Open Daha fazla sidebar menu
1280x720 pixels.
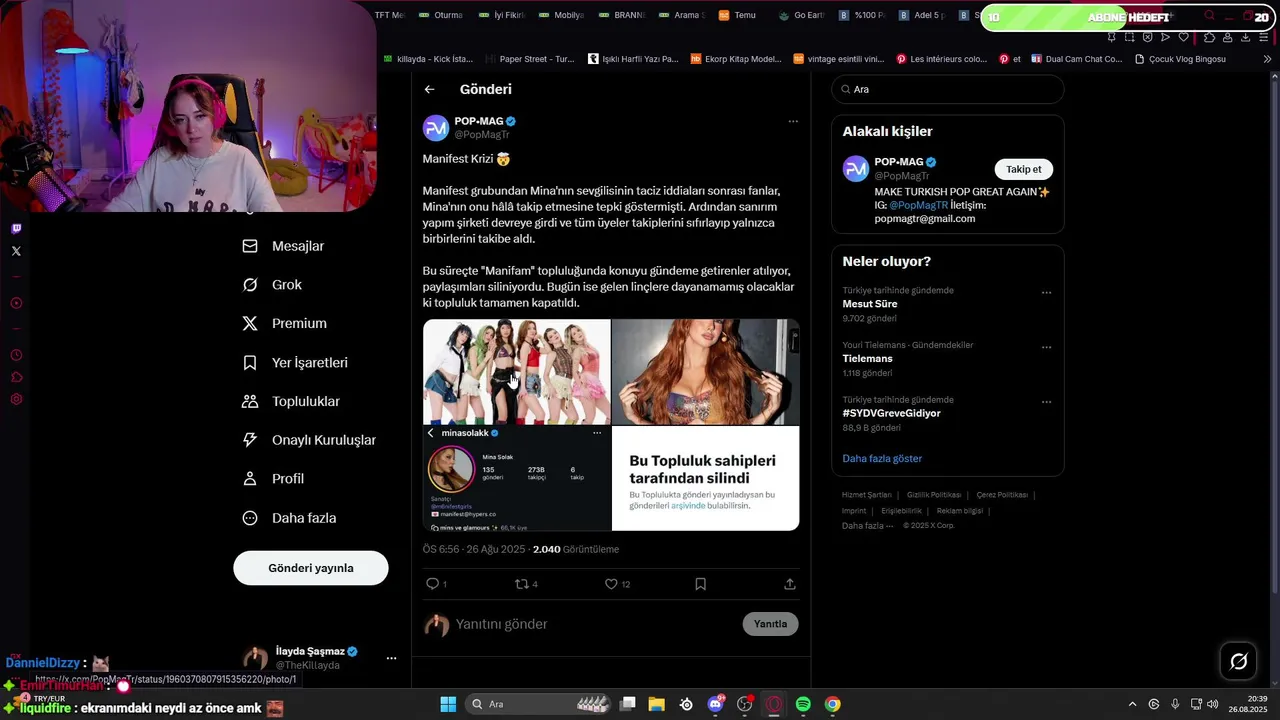(290, 518)
